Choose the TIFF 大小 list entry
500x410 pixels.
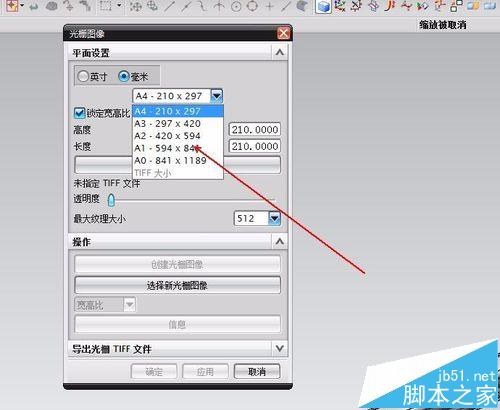(178, 173)
